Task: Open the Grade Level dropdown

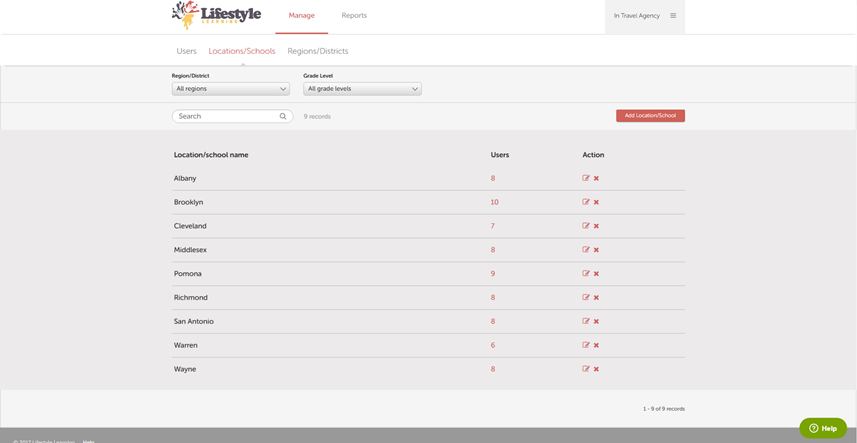Action: pos(362,89)
